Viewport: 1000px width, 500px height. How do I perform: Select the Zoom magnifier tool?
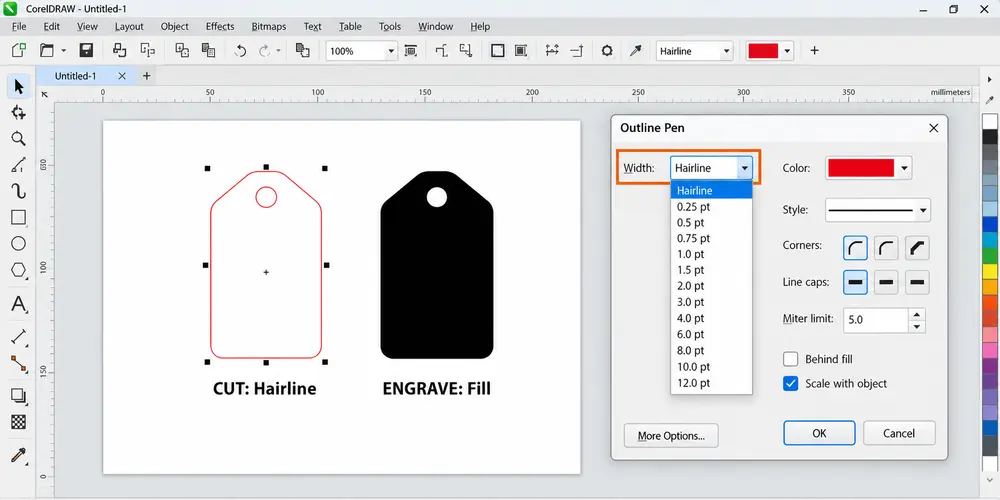click(18, 138)
